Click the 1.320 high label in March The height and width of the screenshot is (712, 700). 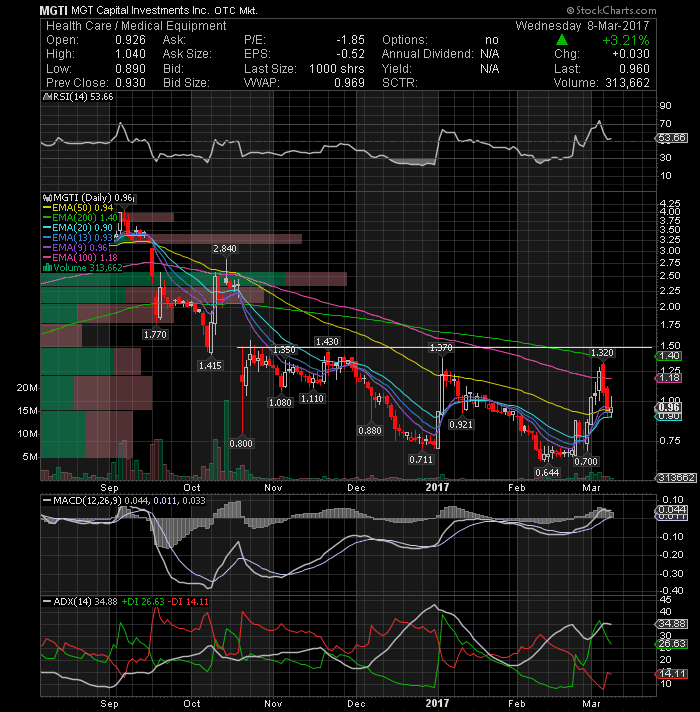click(x=602, y=353)
